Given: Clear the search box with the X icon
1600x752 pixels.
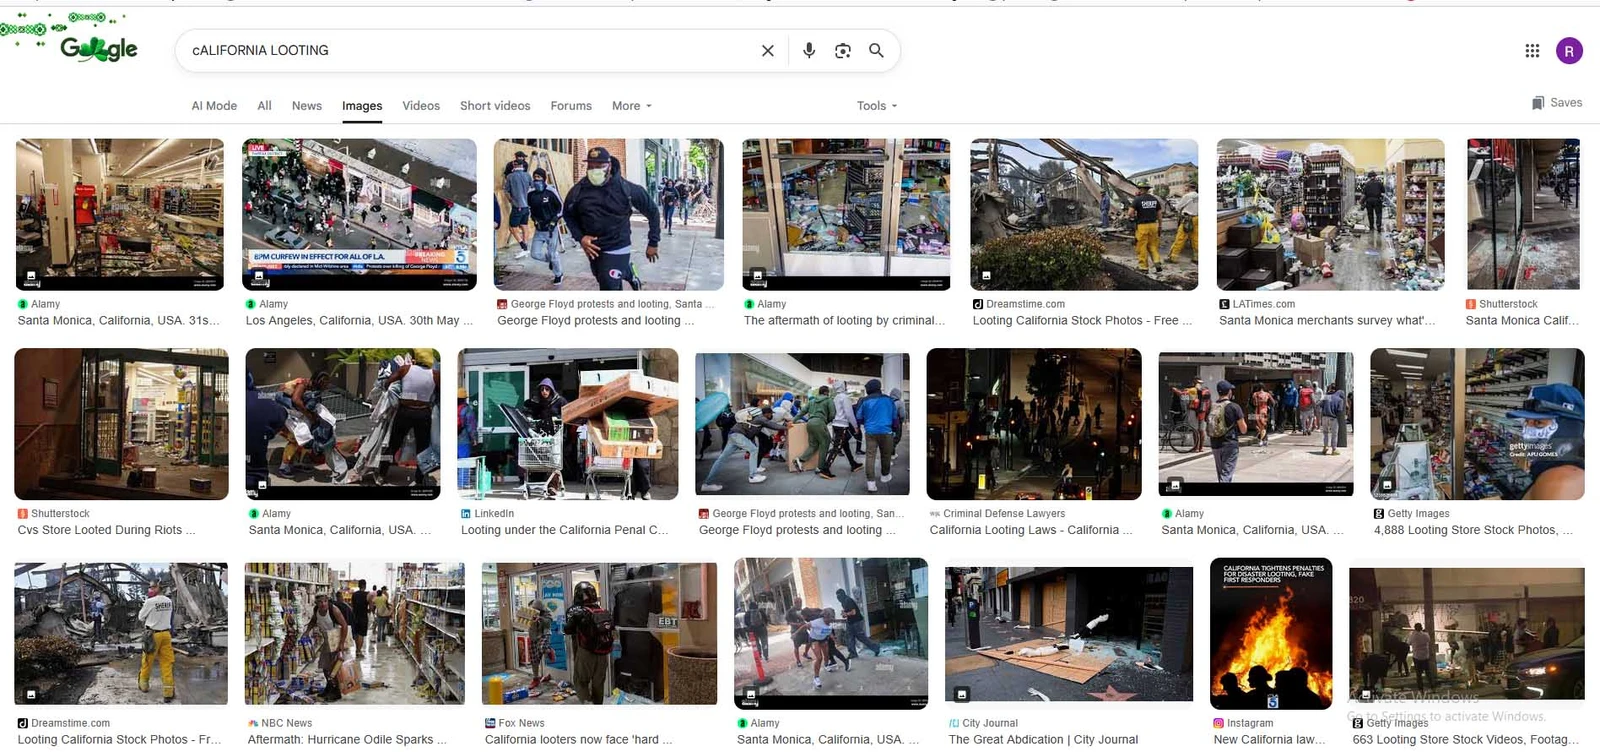Looking at the screenshot, I should pos(767,51).
